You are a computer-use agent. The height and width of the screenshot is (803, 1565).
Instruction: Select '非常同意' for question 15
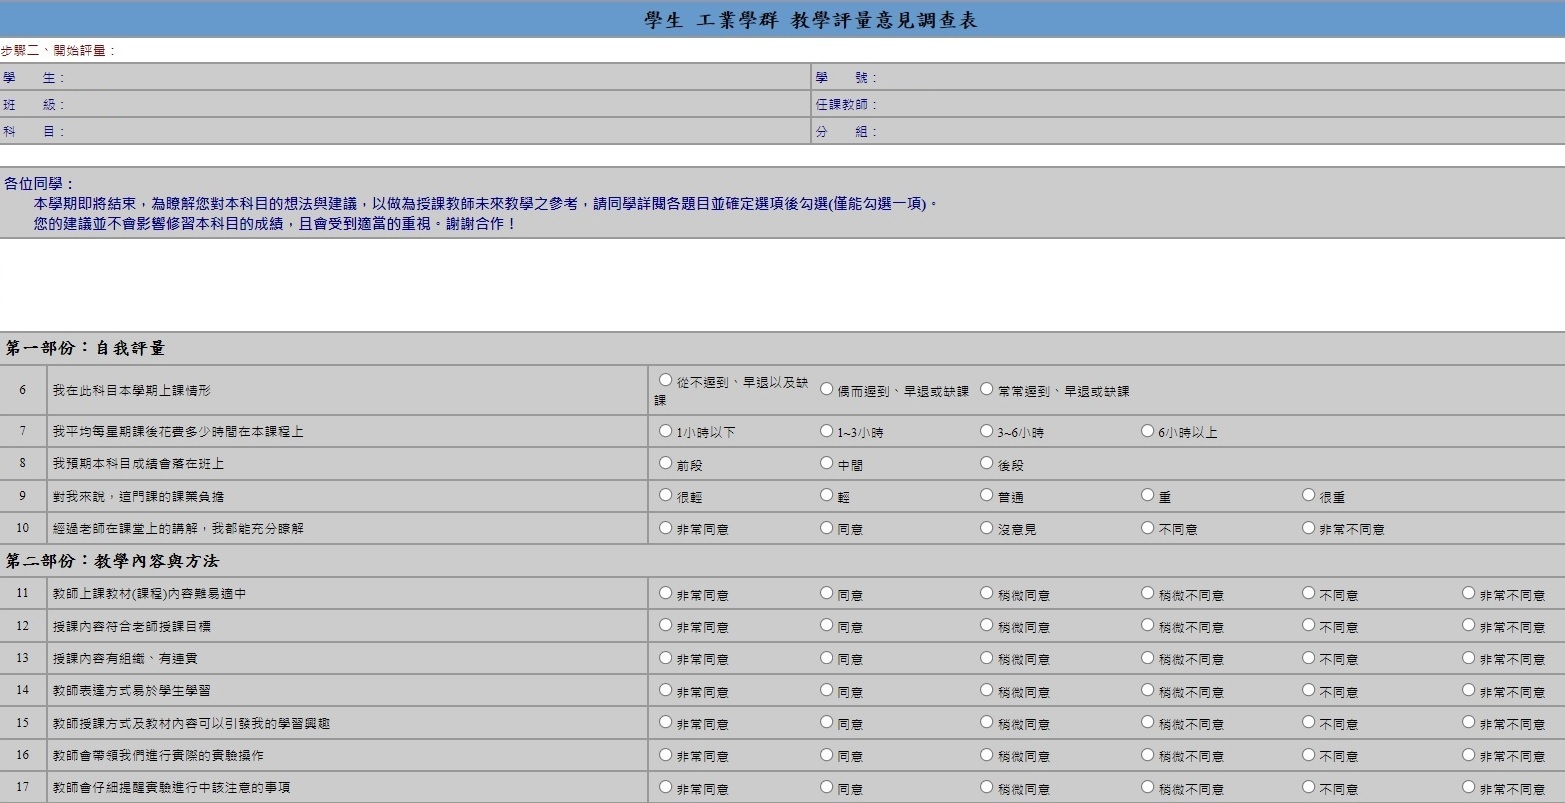pyautogui.click(x=666, y=722)
